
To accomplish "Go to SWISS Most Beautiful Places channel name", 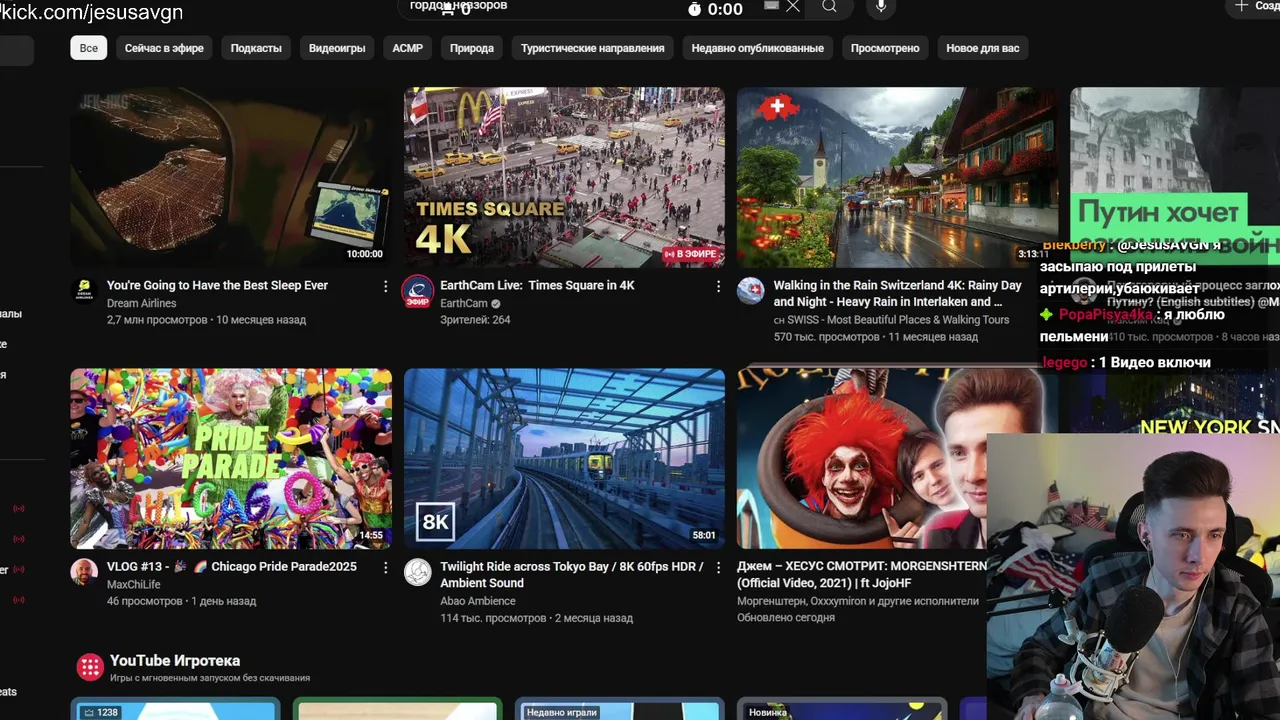I will [891, 320].
